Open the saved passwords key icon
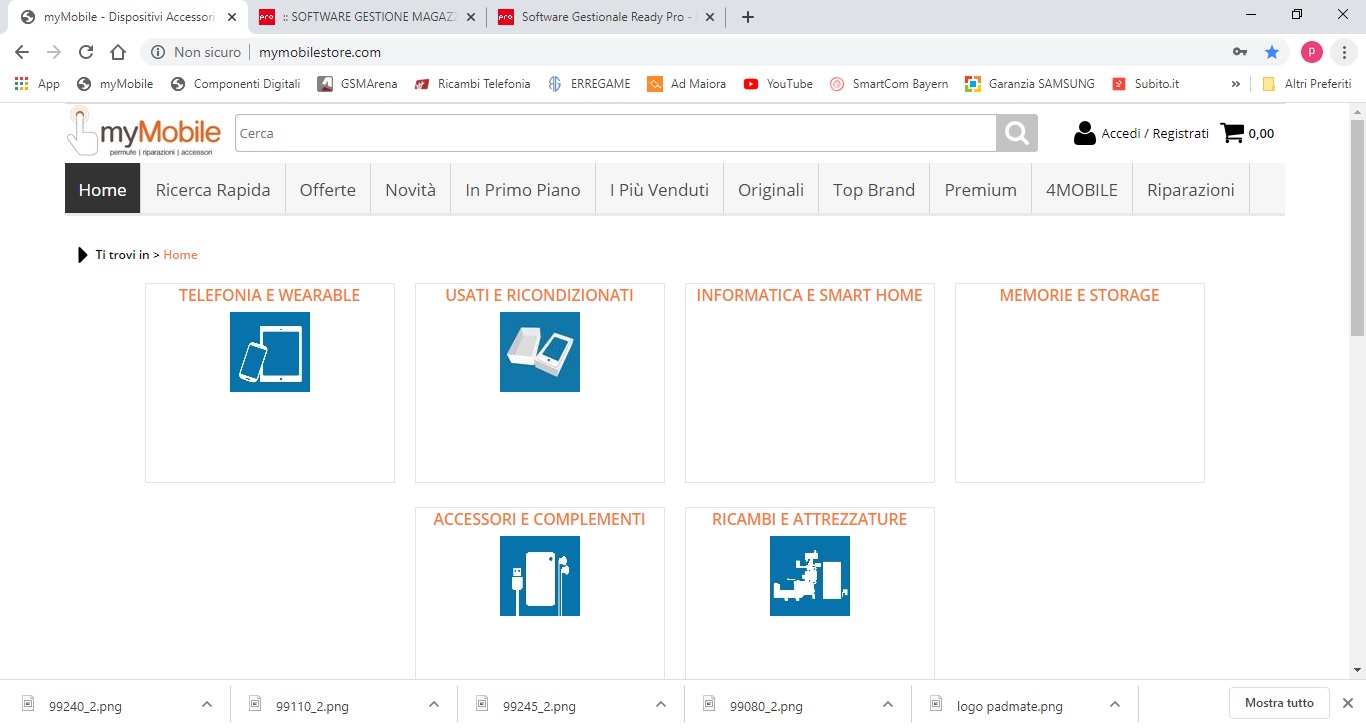The width and height of the screenshot is (1366, 728). coord(1240,52)
